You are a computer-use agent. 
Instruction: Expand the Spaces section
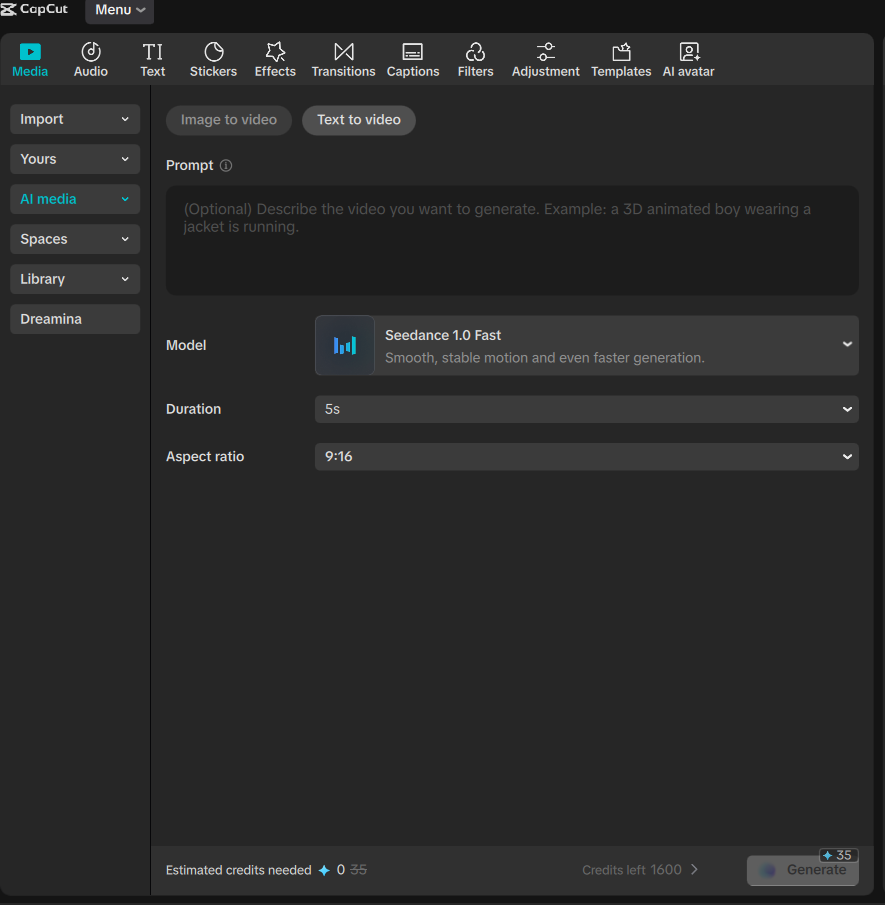[x=75, y=239]
